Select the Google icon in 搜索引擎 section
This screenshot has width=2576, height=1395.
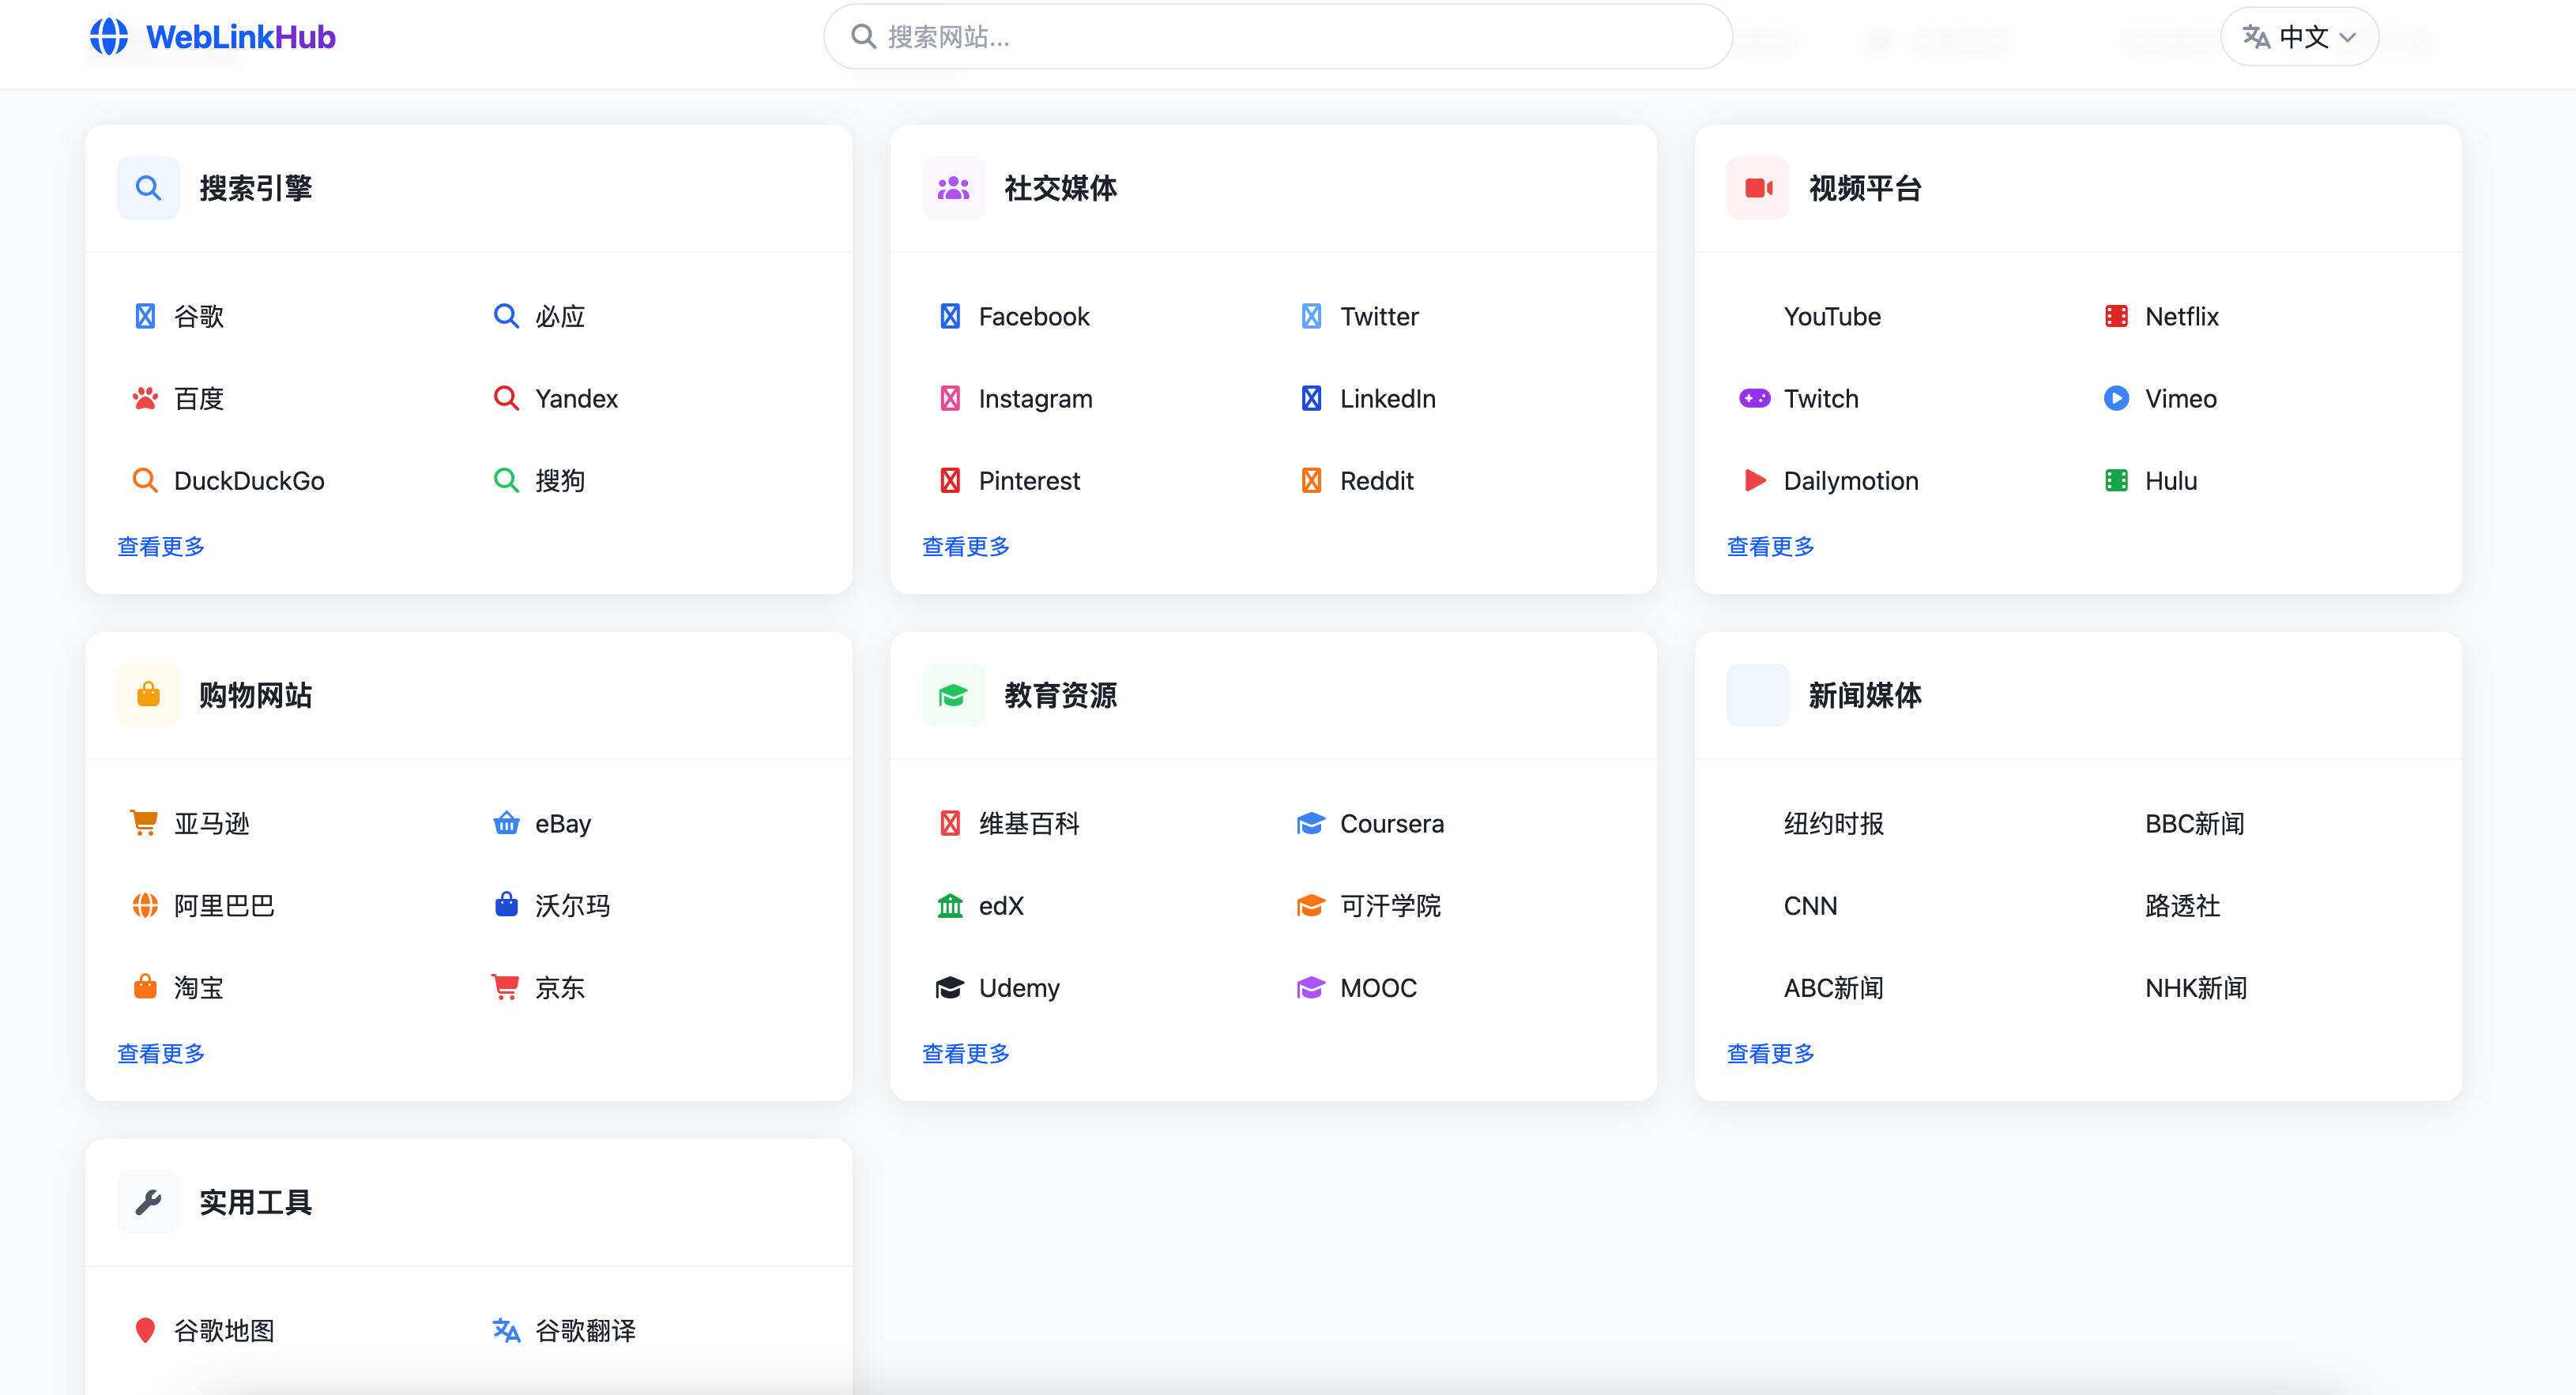click(x=146, y=316)
